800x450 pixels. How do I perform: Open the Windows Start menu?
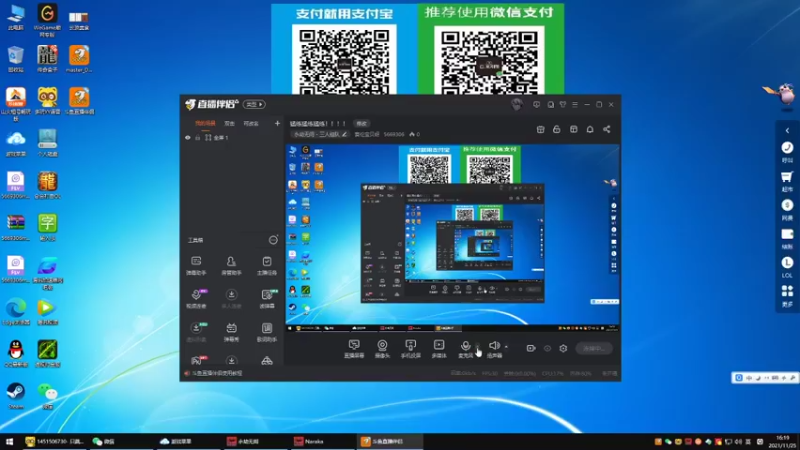tap(9, 441)
